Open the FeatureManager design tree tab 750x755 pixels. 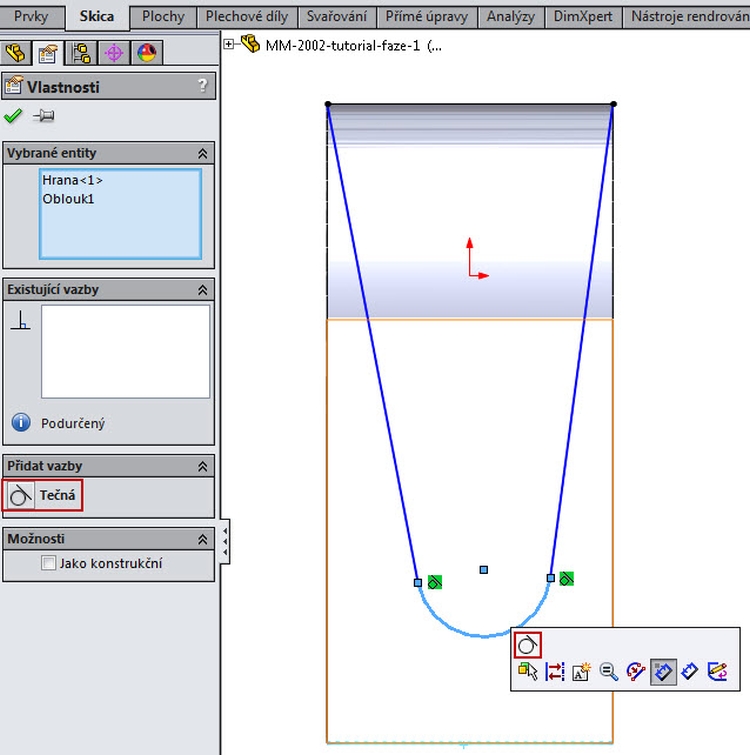[x=15, y=52]
